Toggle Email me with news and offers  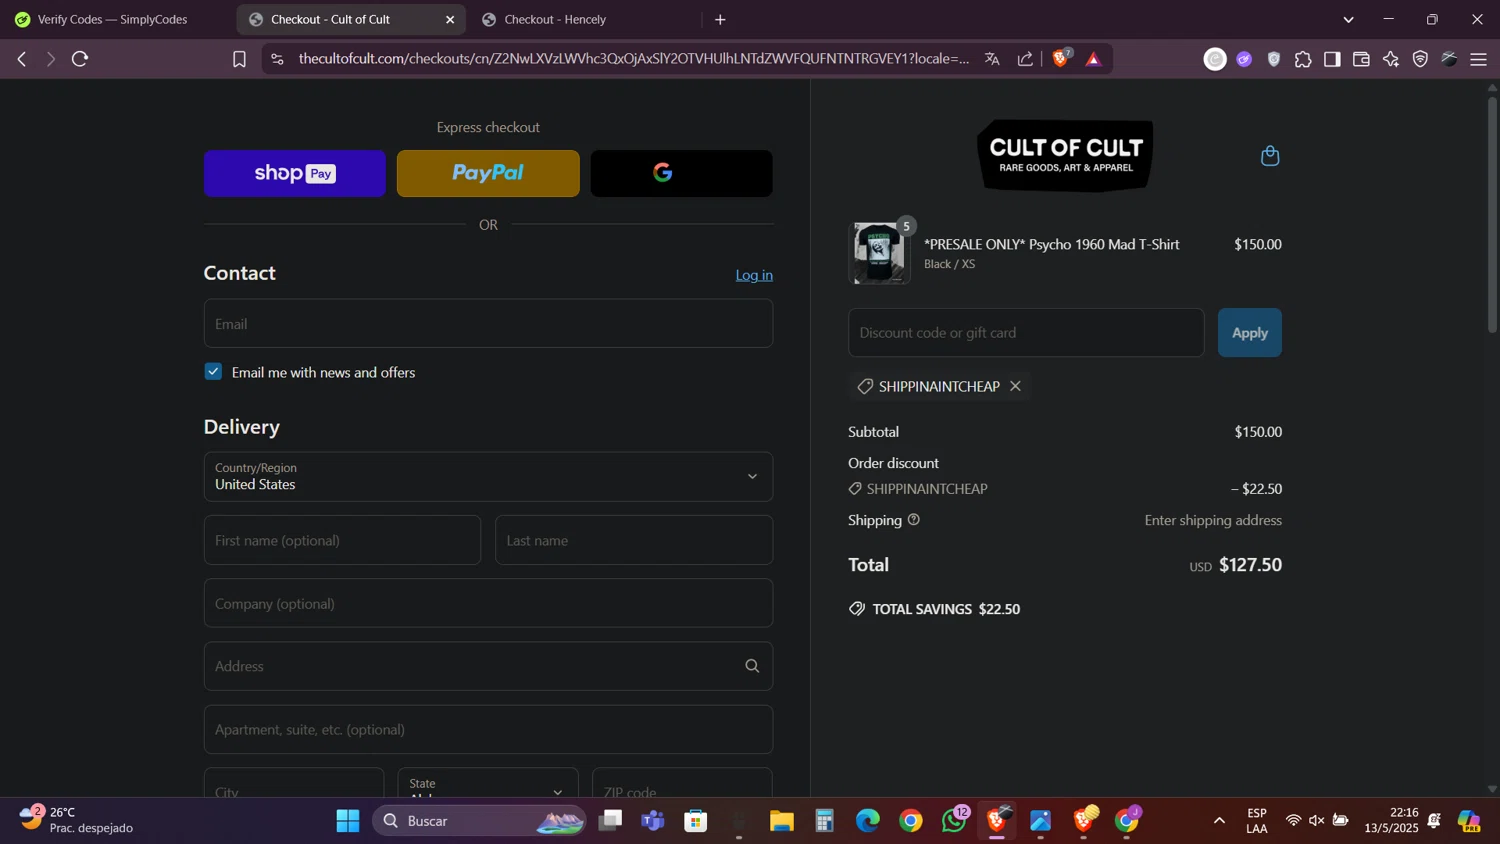pyautogui.click(x=213, y=372)
